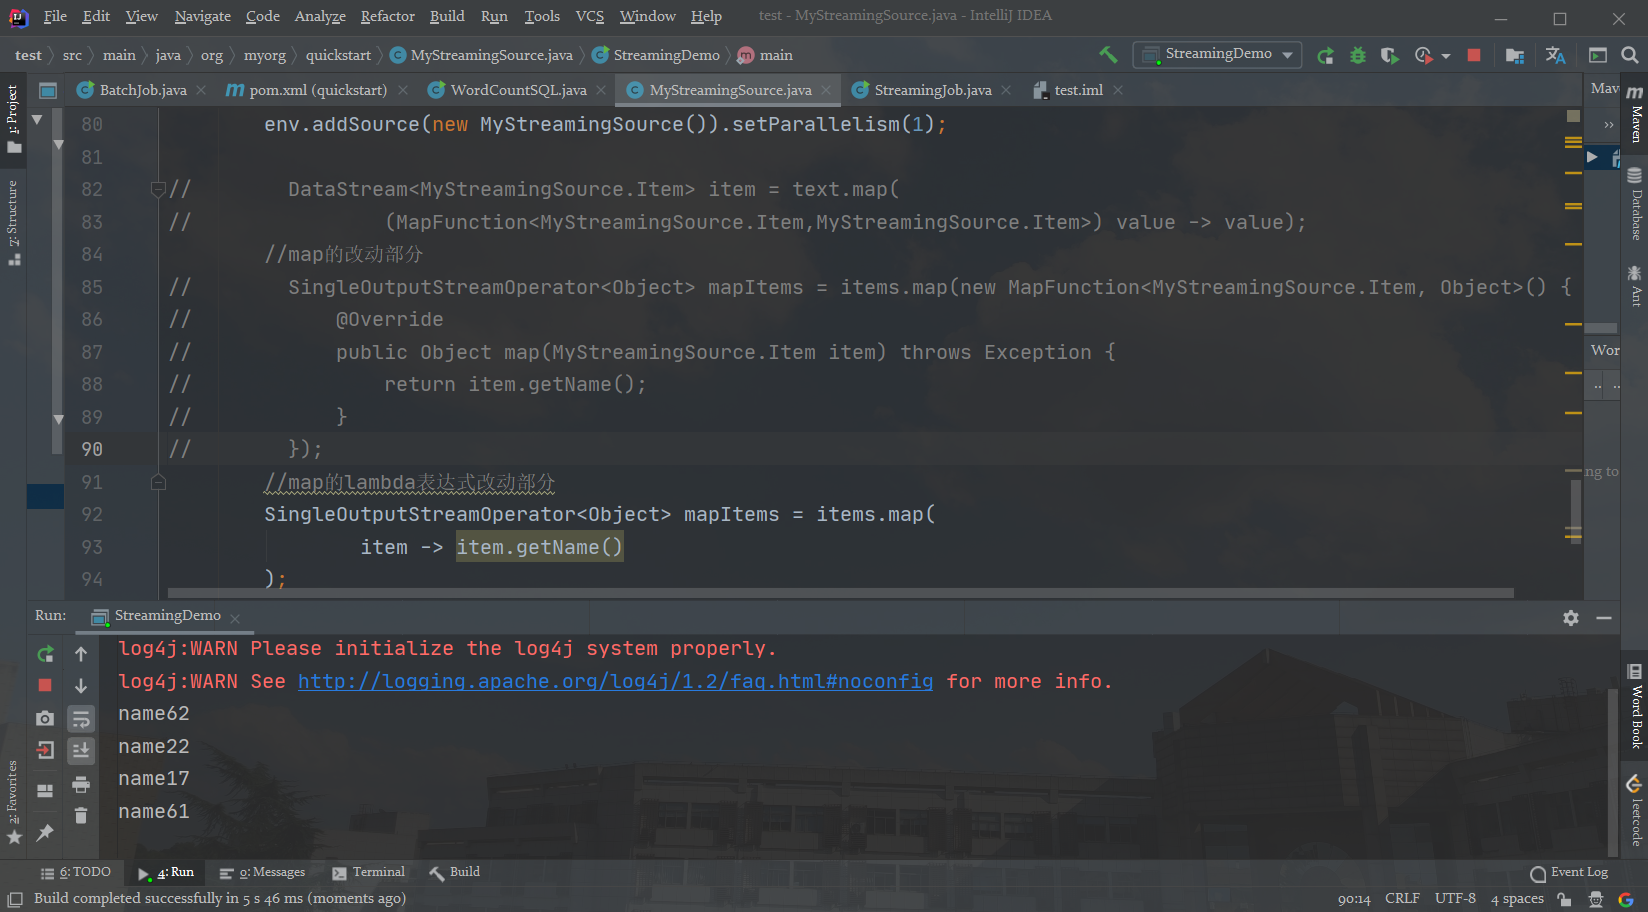Open the Database tool window
1648x912 pixels.
1635,203
